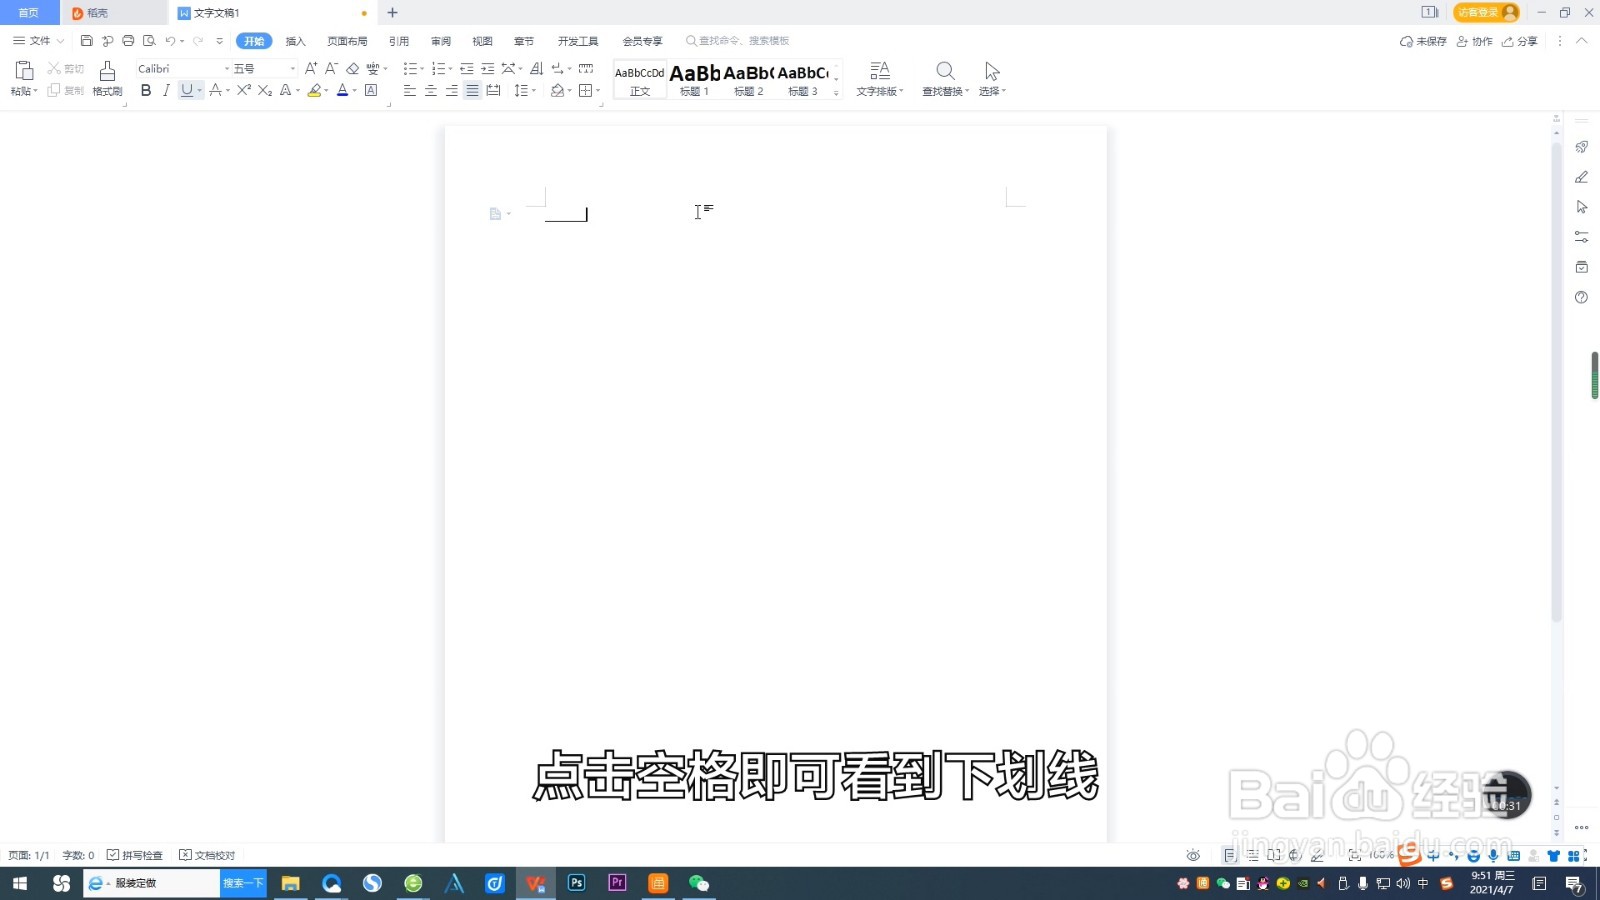The height and width of the screenshot is (900, 1600).
Task: Open the File (文件) menu
Action: coord(38,41)
